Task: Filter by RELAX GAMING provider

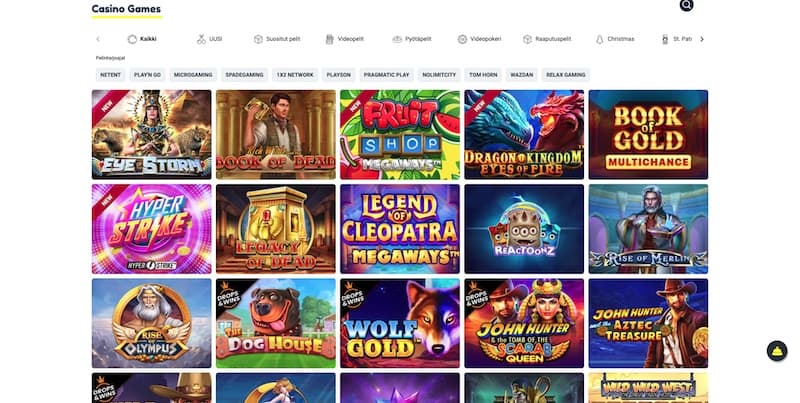Action: [x=566, y=74]
